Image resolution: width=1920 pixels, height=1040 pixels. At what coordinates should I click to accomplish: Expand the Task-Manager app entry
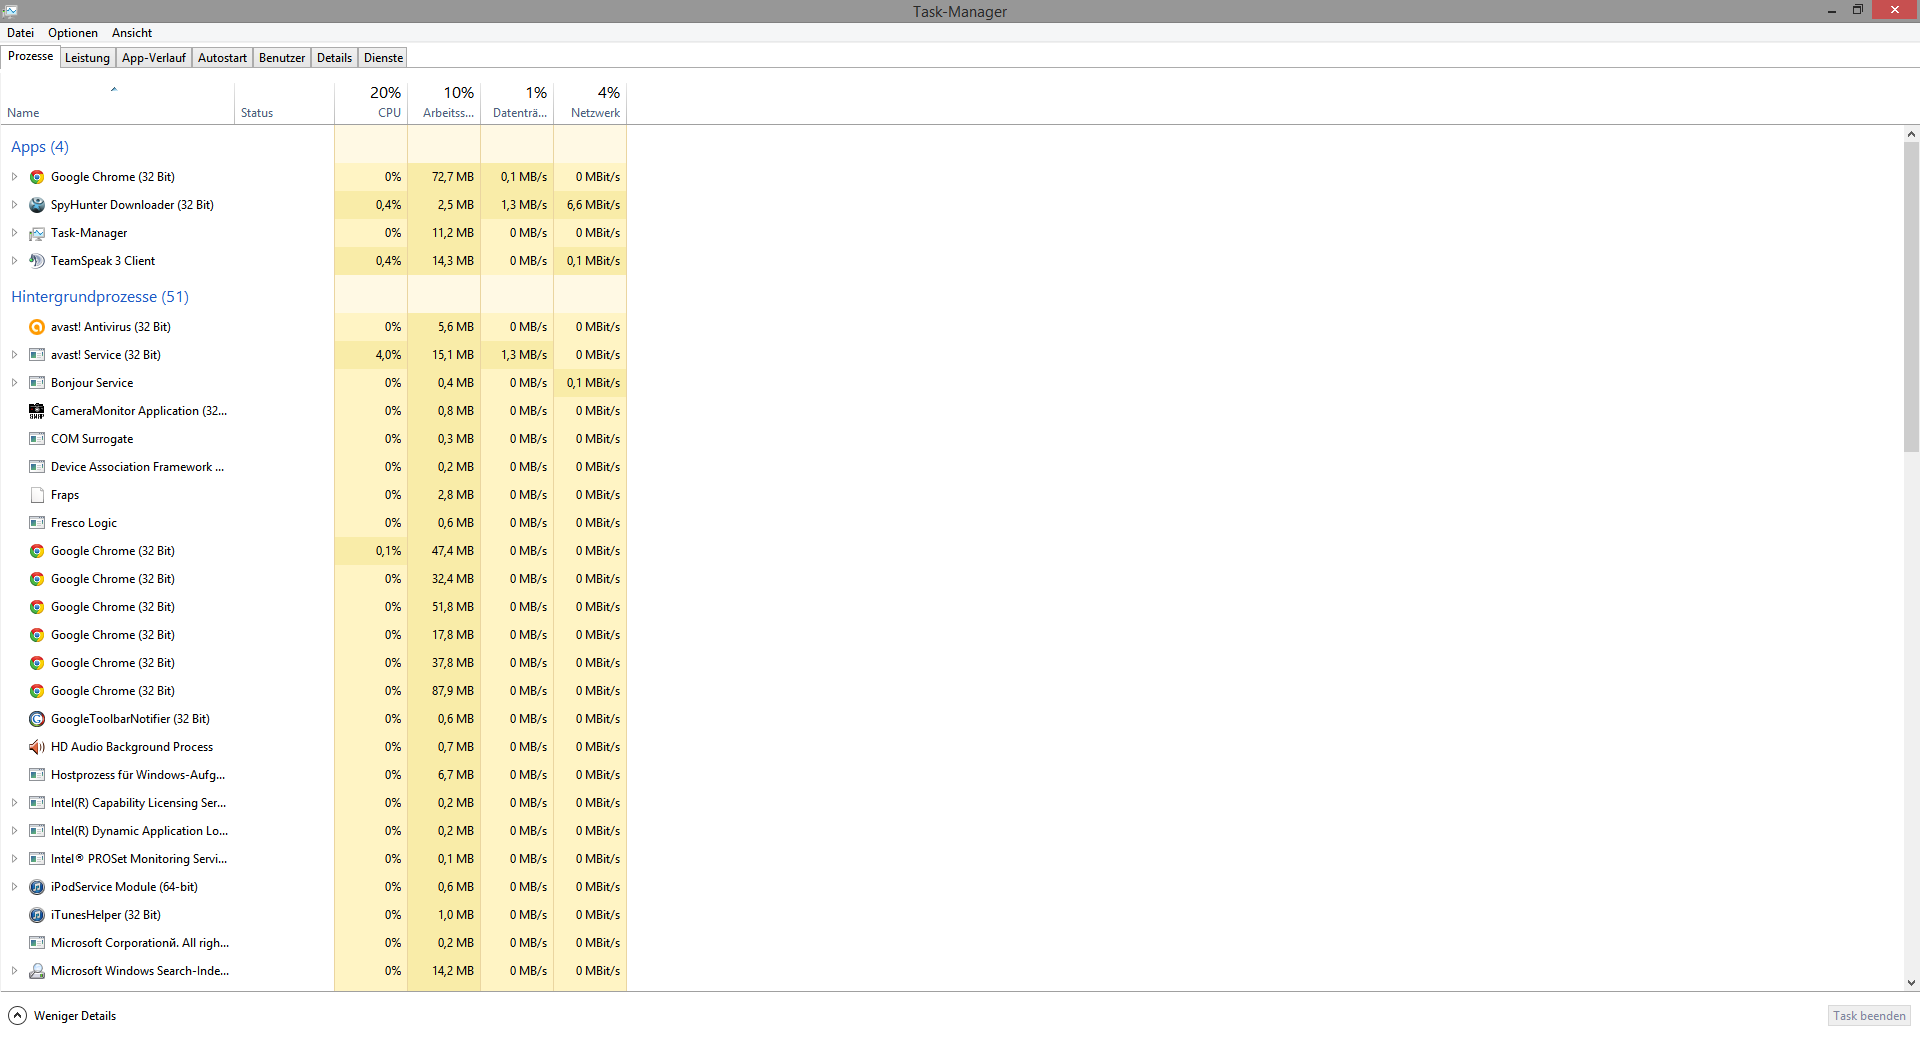point(14,233)
